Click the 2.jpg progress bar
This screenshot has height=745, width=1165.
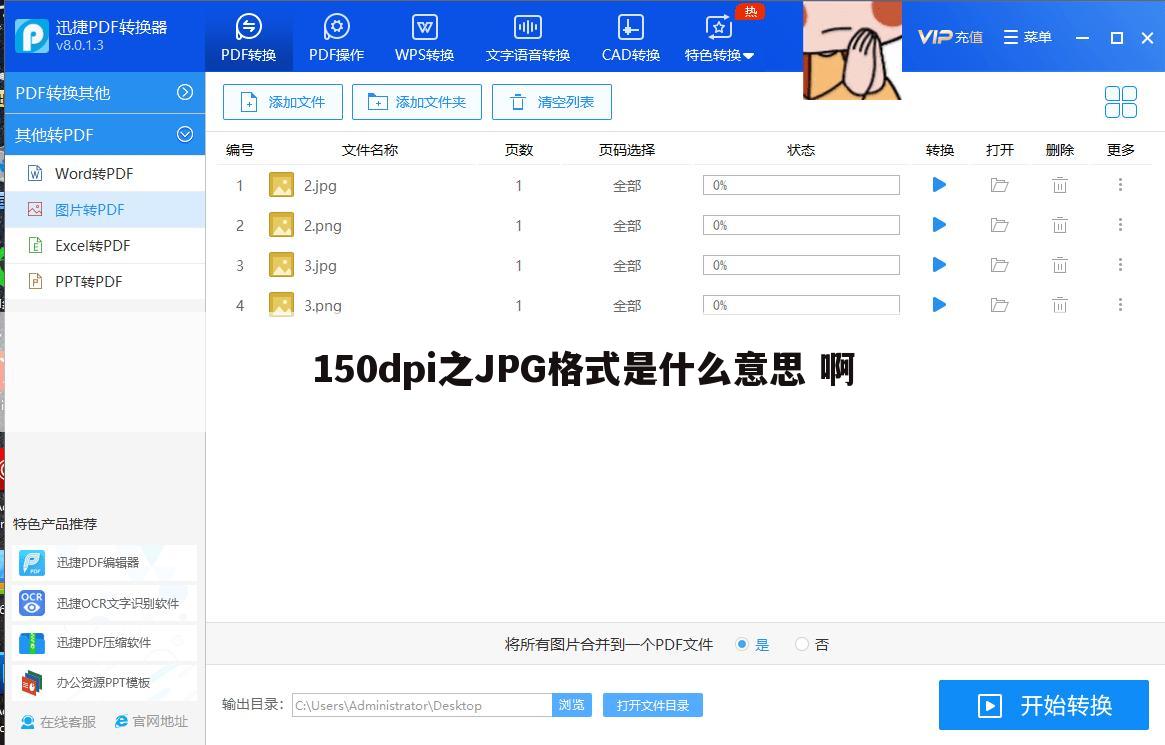coord(801,185)
